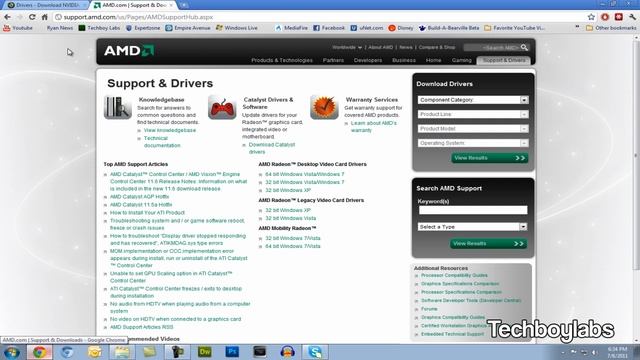The image size is (640, 360).
Task: Click Learn about AMD's warranty link
Action: (374, 127)
